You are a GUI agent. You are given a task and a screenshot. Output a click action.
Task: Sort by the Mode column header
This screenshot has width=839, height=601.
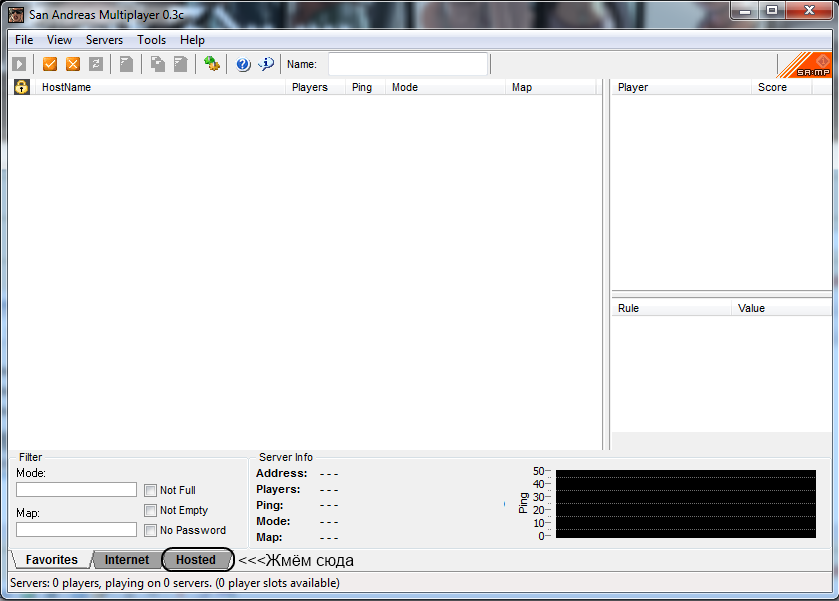click(445, 87)
